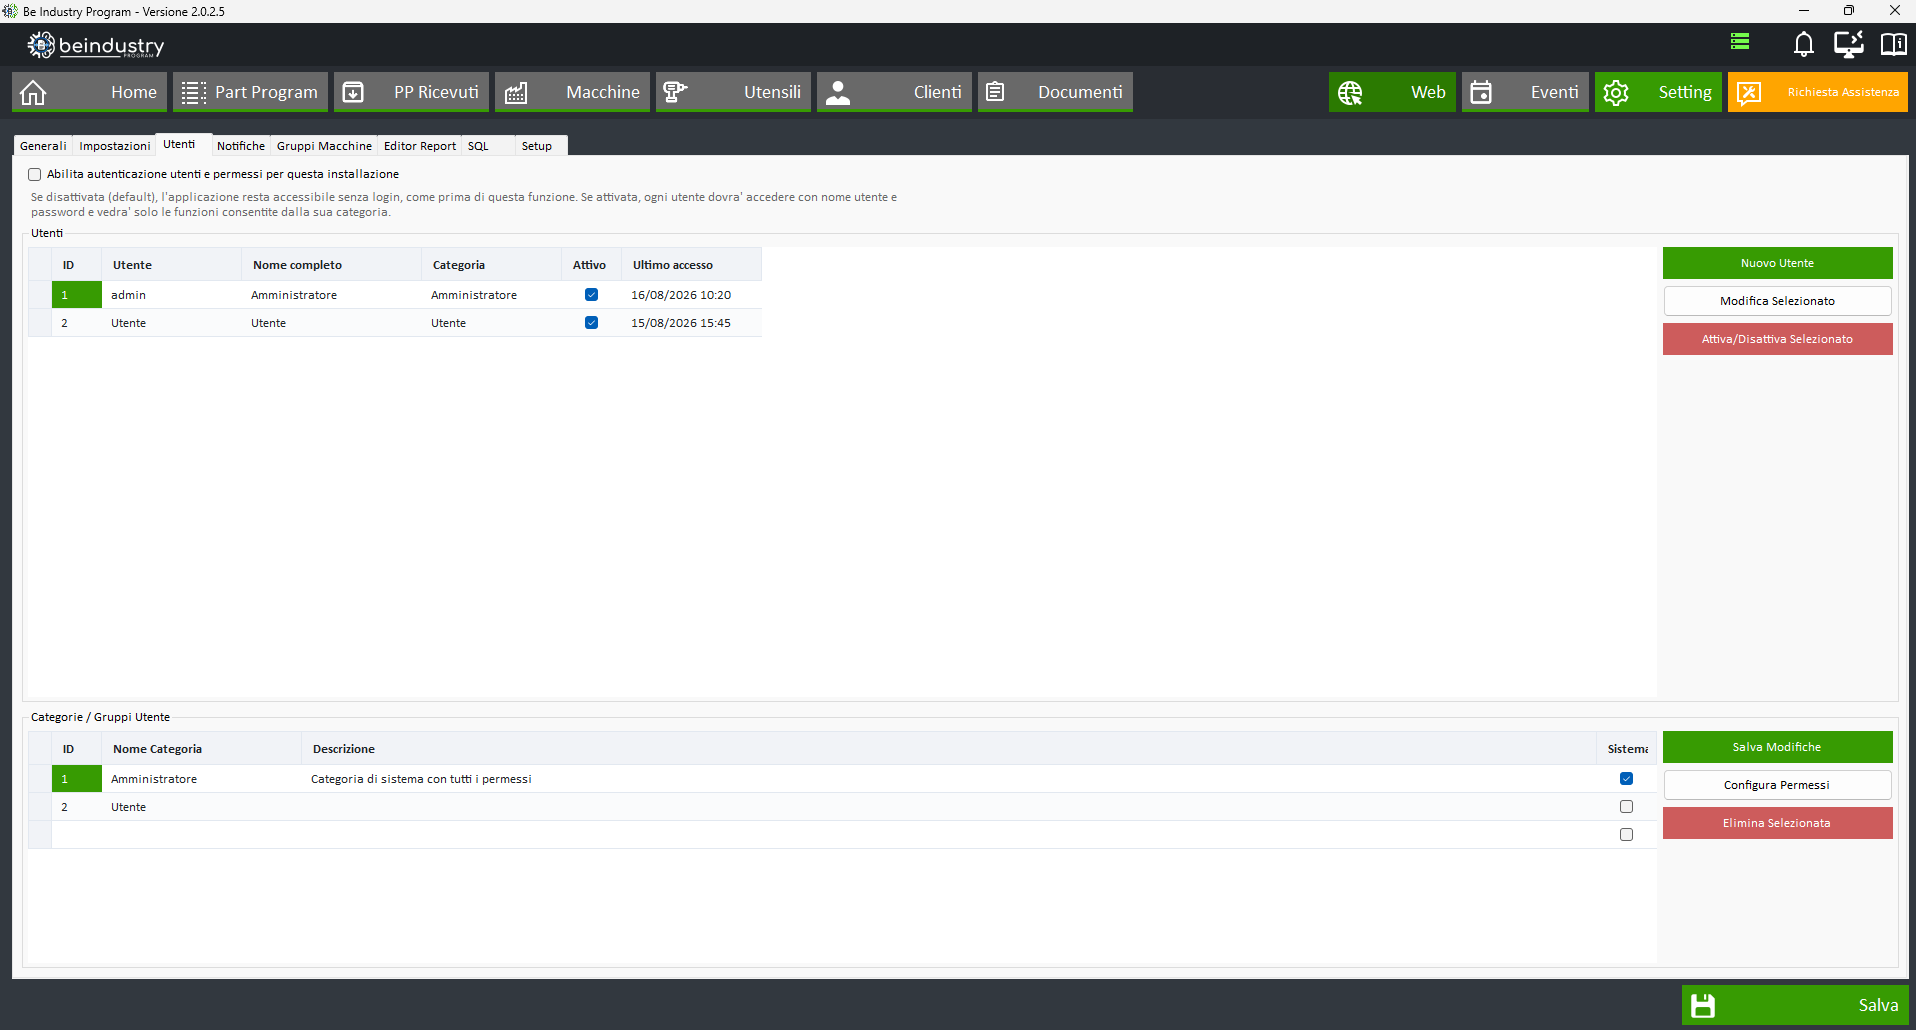
Task: Click the Documenti clipboard icon
Action: 995,92
